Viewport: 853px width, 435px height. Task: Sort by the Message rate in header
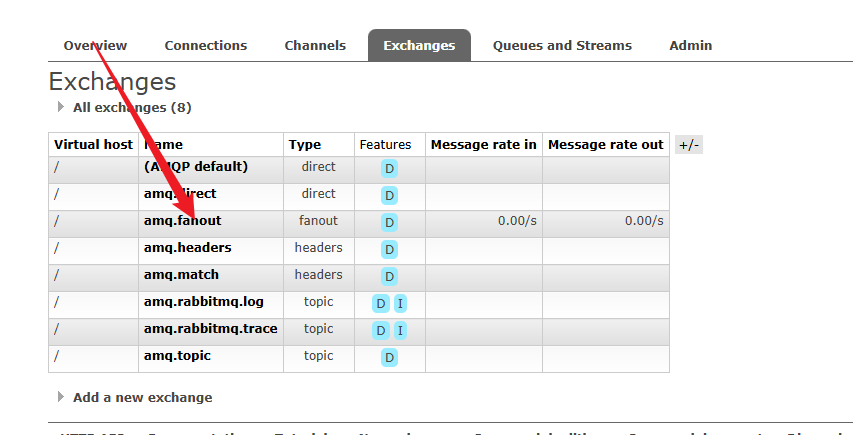[x=484, y=145]
